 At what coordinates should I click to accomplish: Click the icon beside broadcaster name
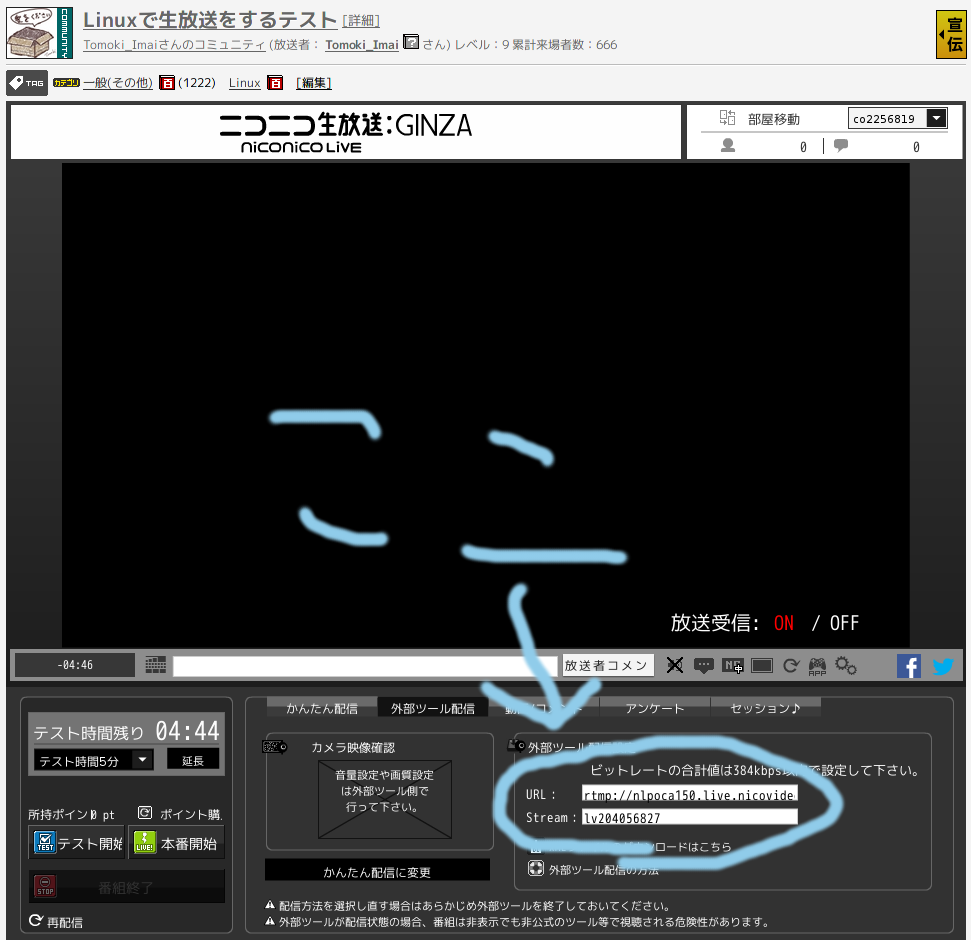tap(411, 42)
